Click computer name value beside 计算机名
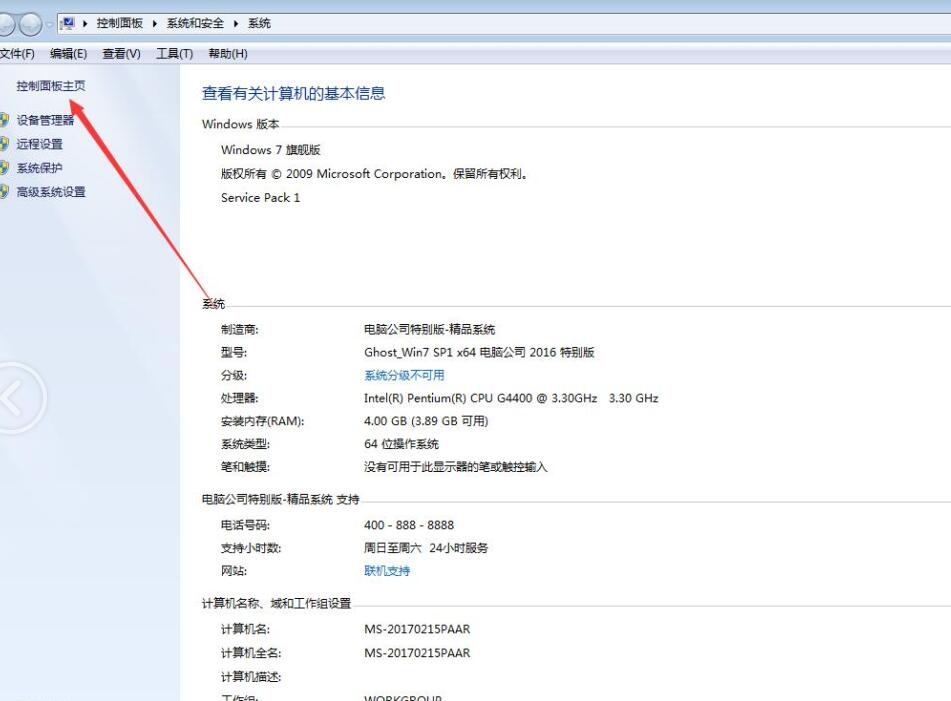This screenshot has width=951, height=701. 417,629
